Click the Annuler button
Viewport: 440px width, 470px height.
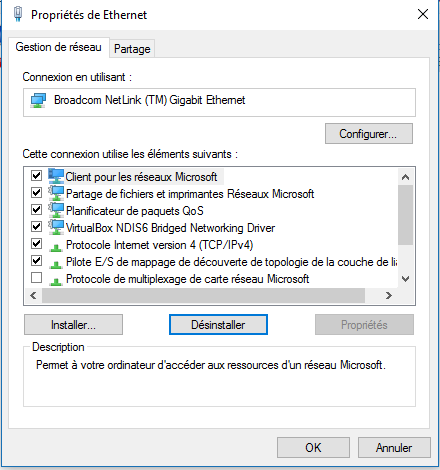click(x=394, y=448)
